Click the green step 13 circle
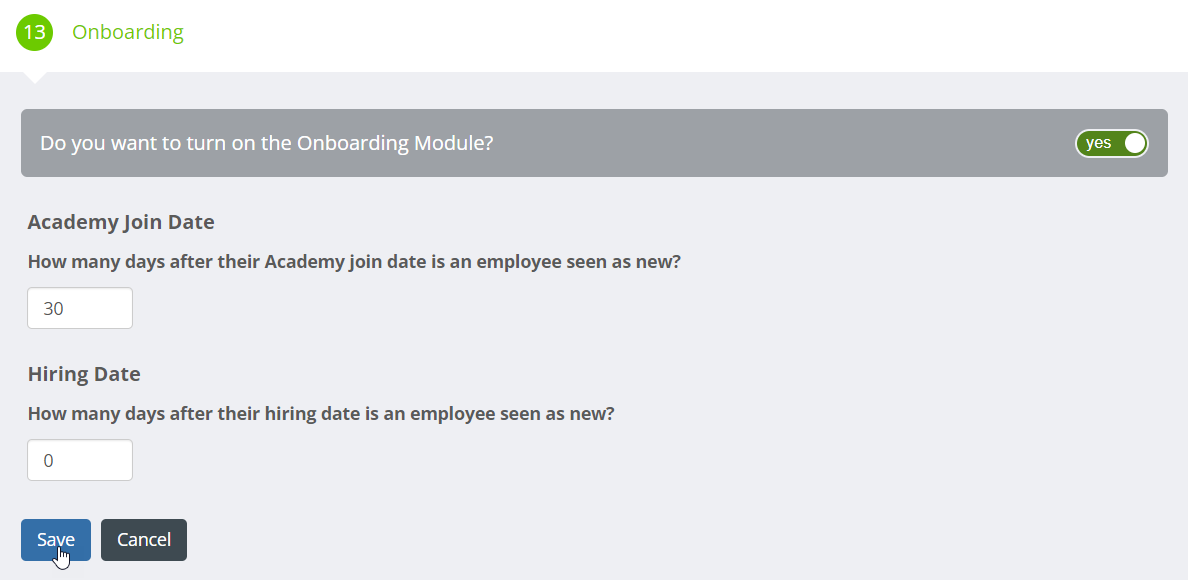Viewport: 1188px width, 580px height. (34, 33)
